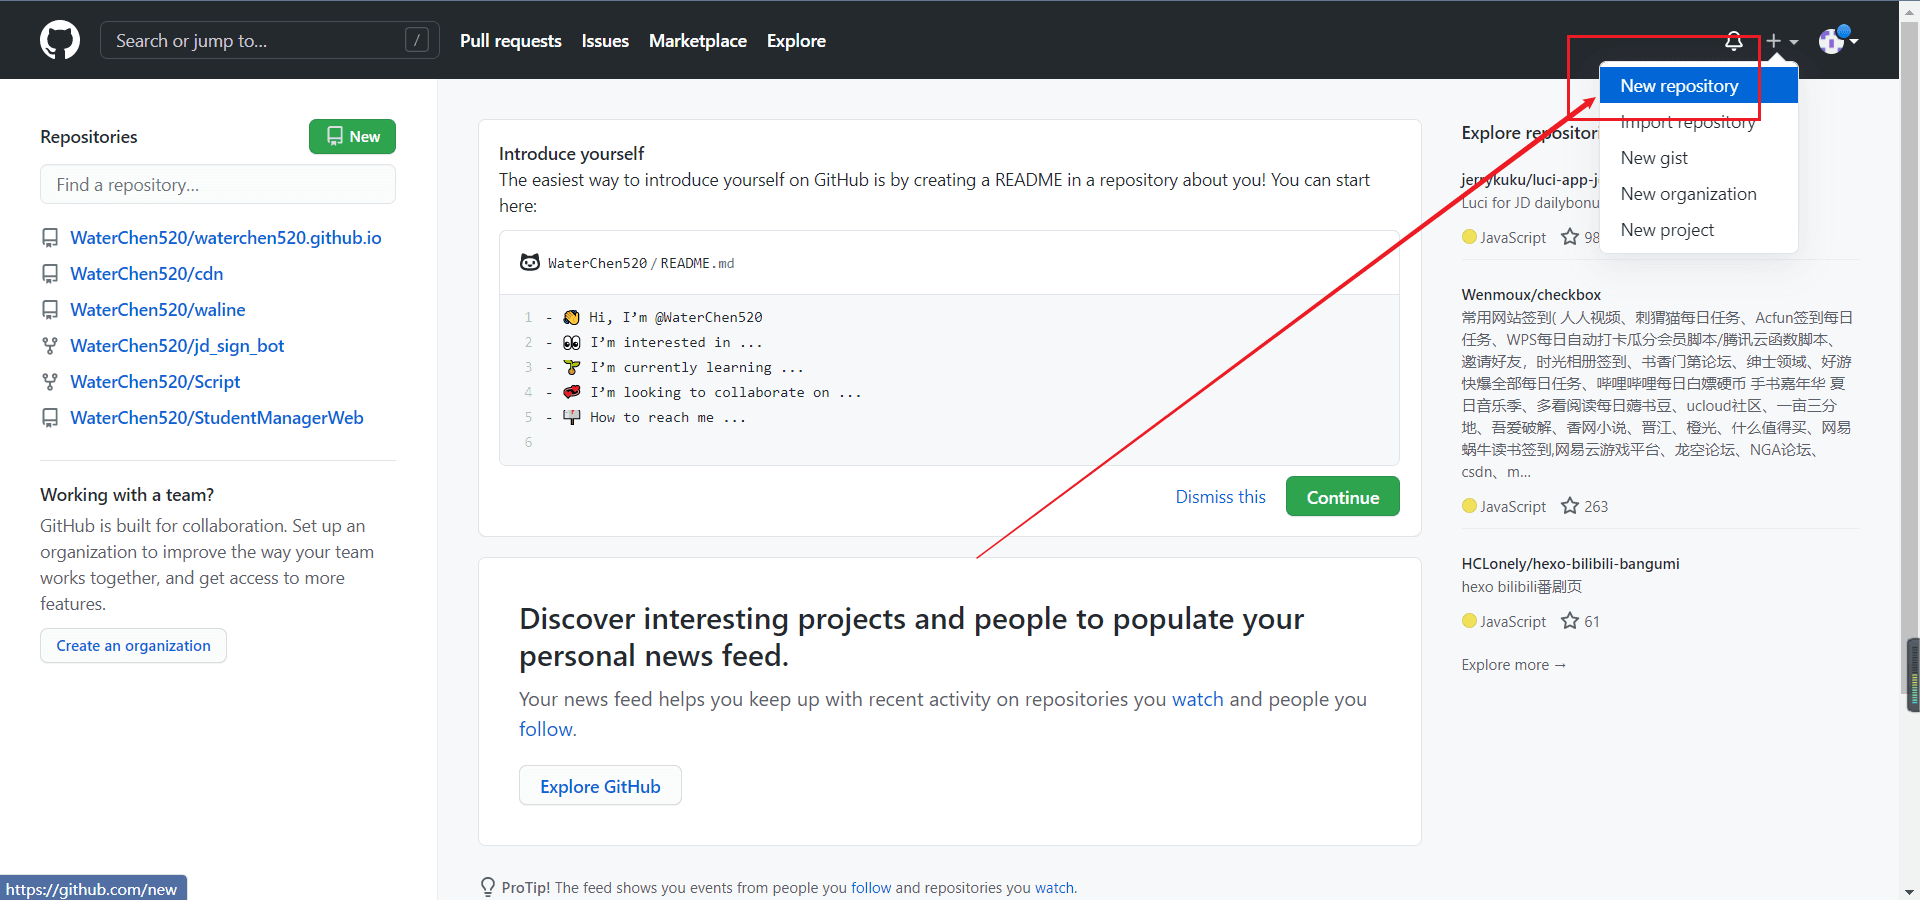Choose New project from dropdown
The image size is (1920, 900).
click(1698, 230)
